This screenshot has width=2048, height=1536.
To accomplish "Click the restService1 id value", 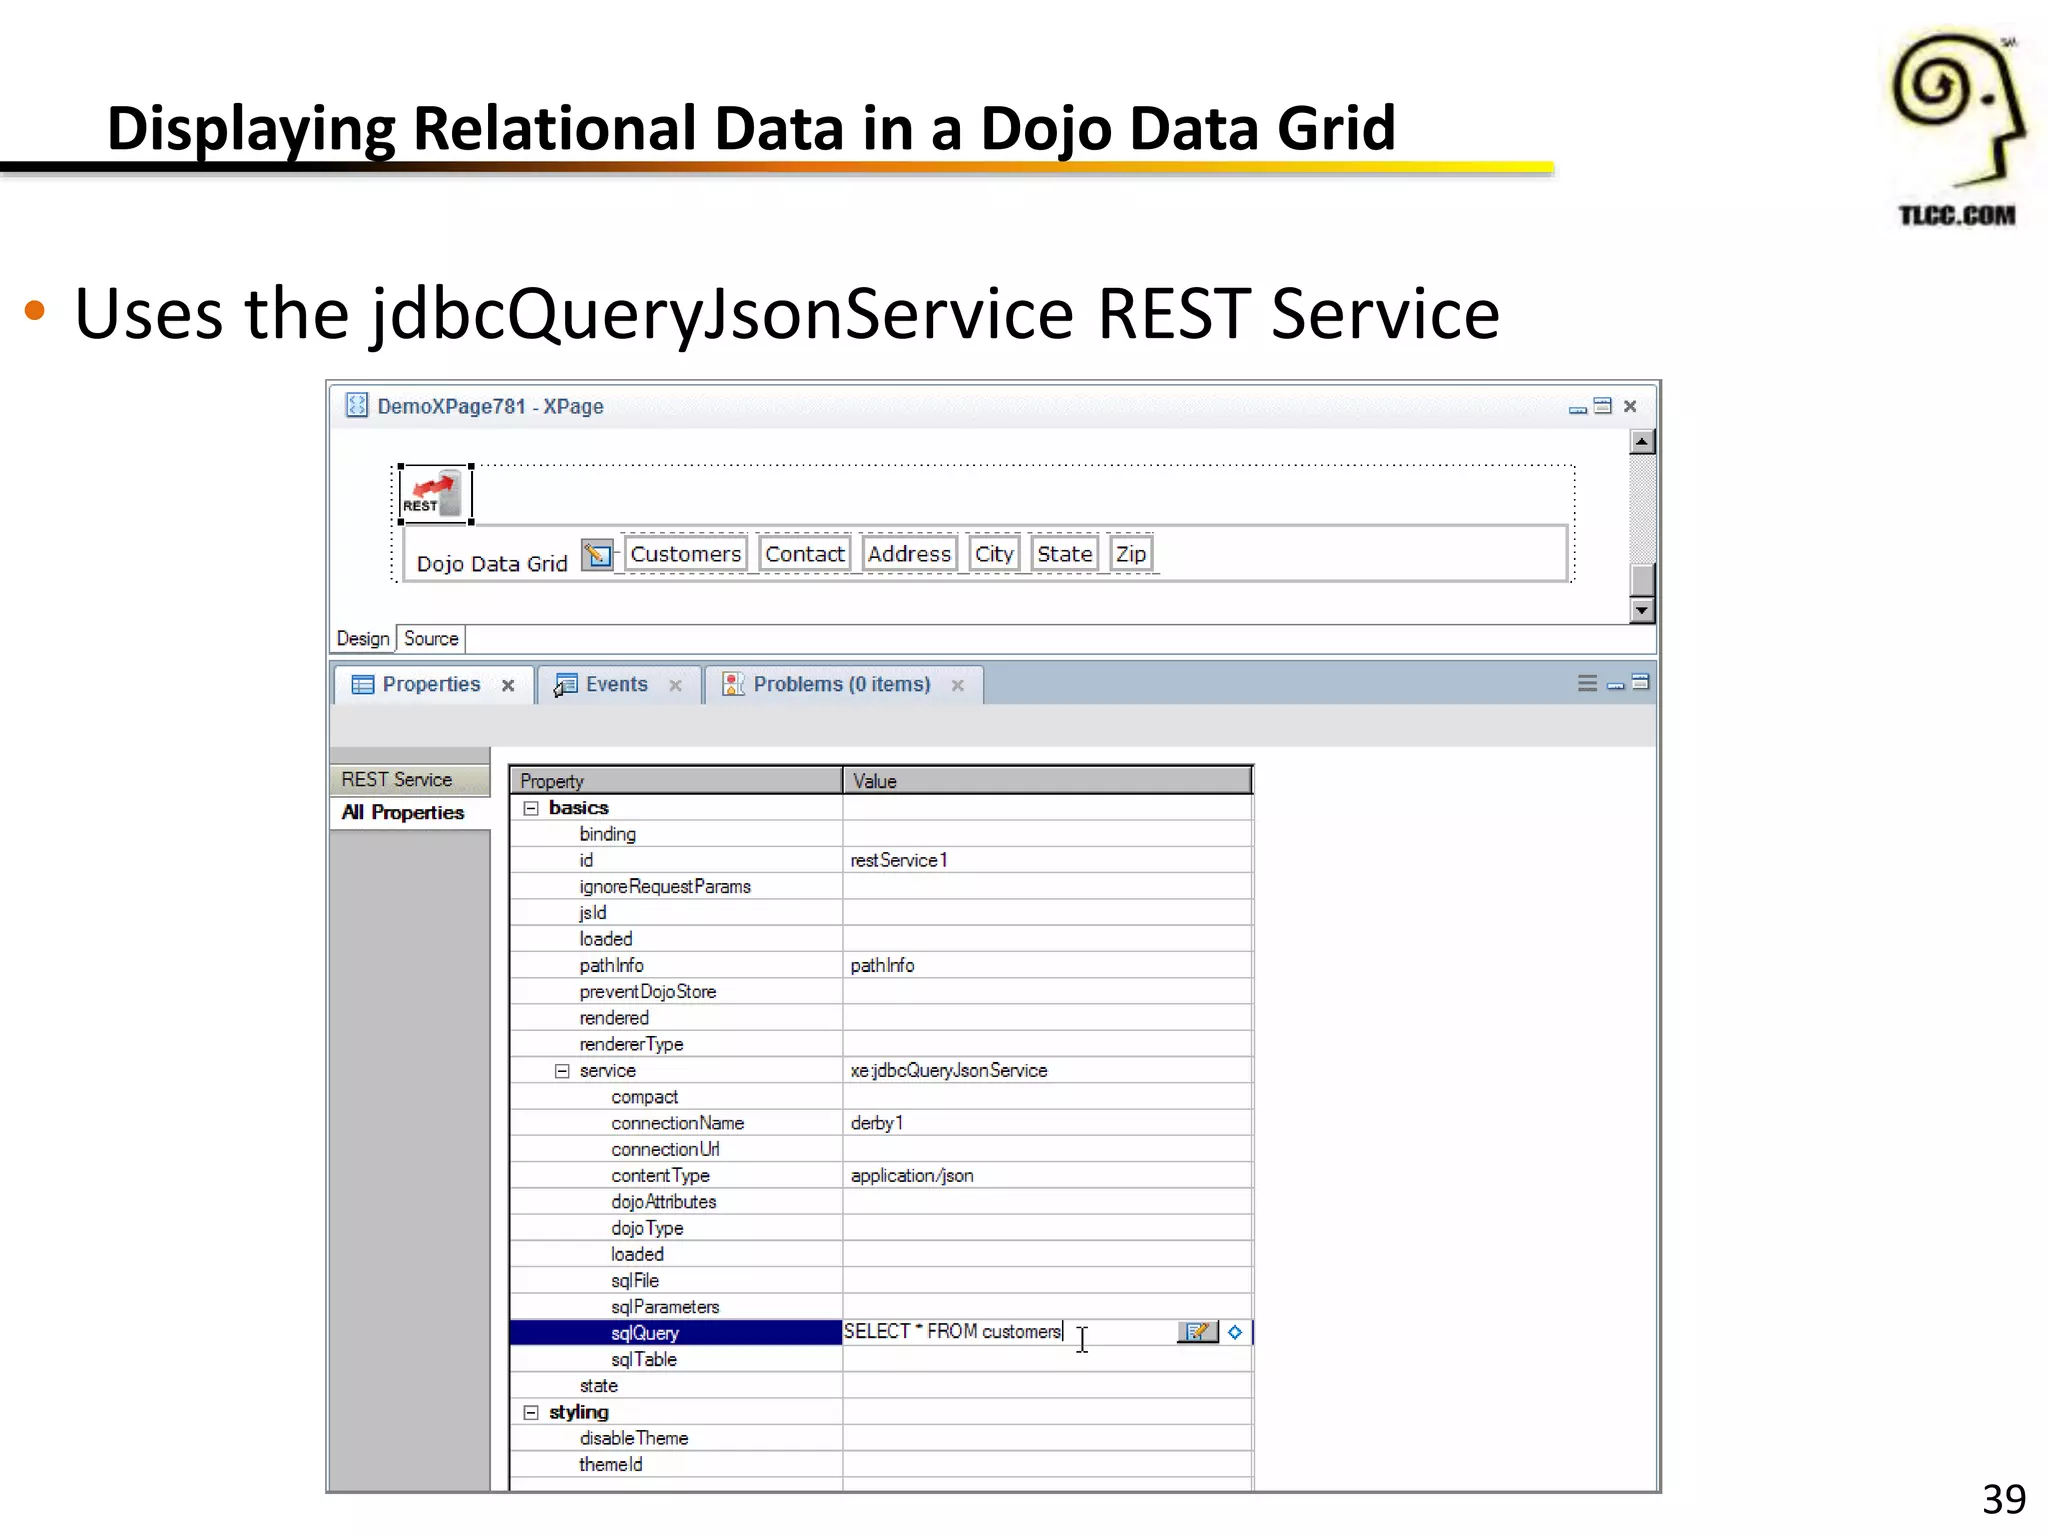I will 899,860.
